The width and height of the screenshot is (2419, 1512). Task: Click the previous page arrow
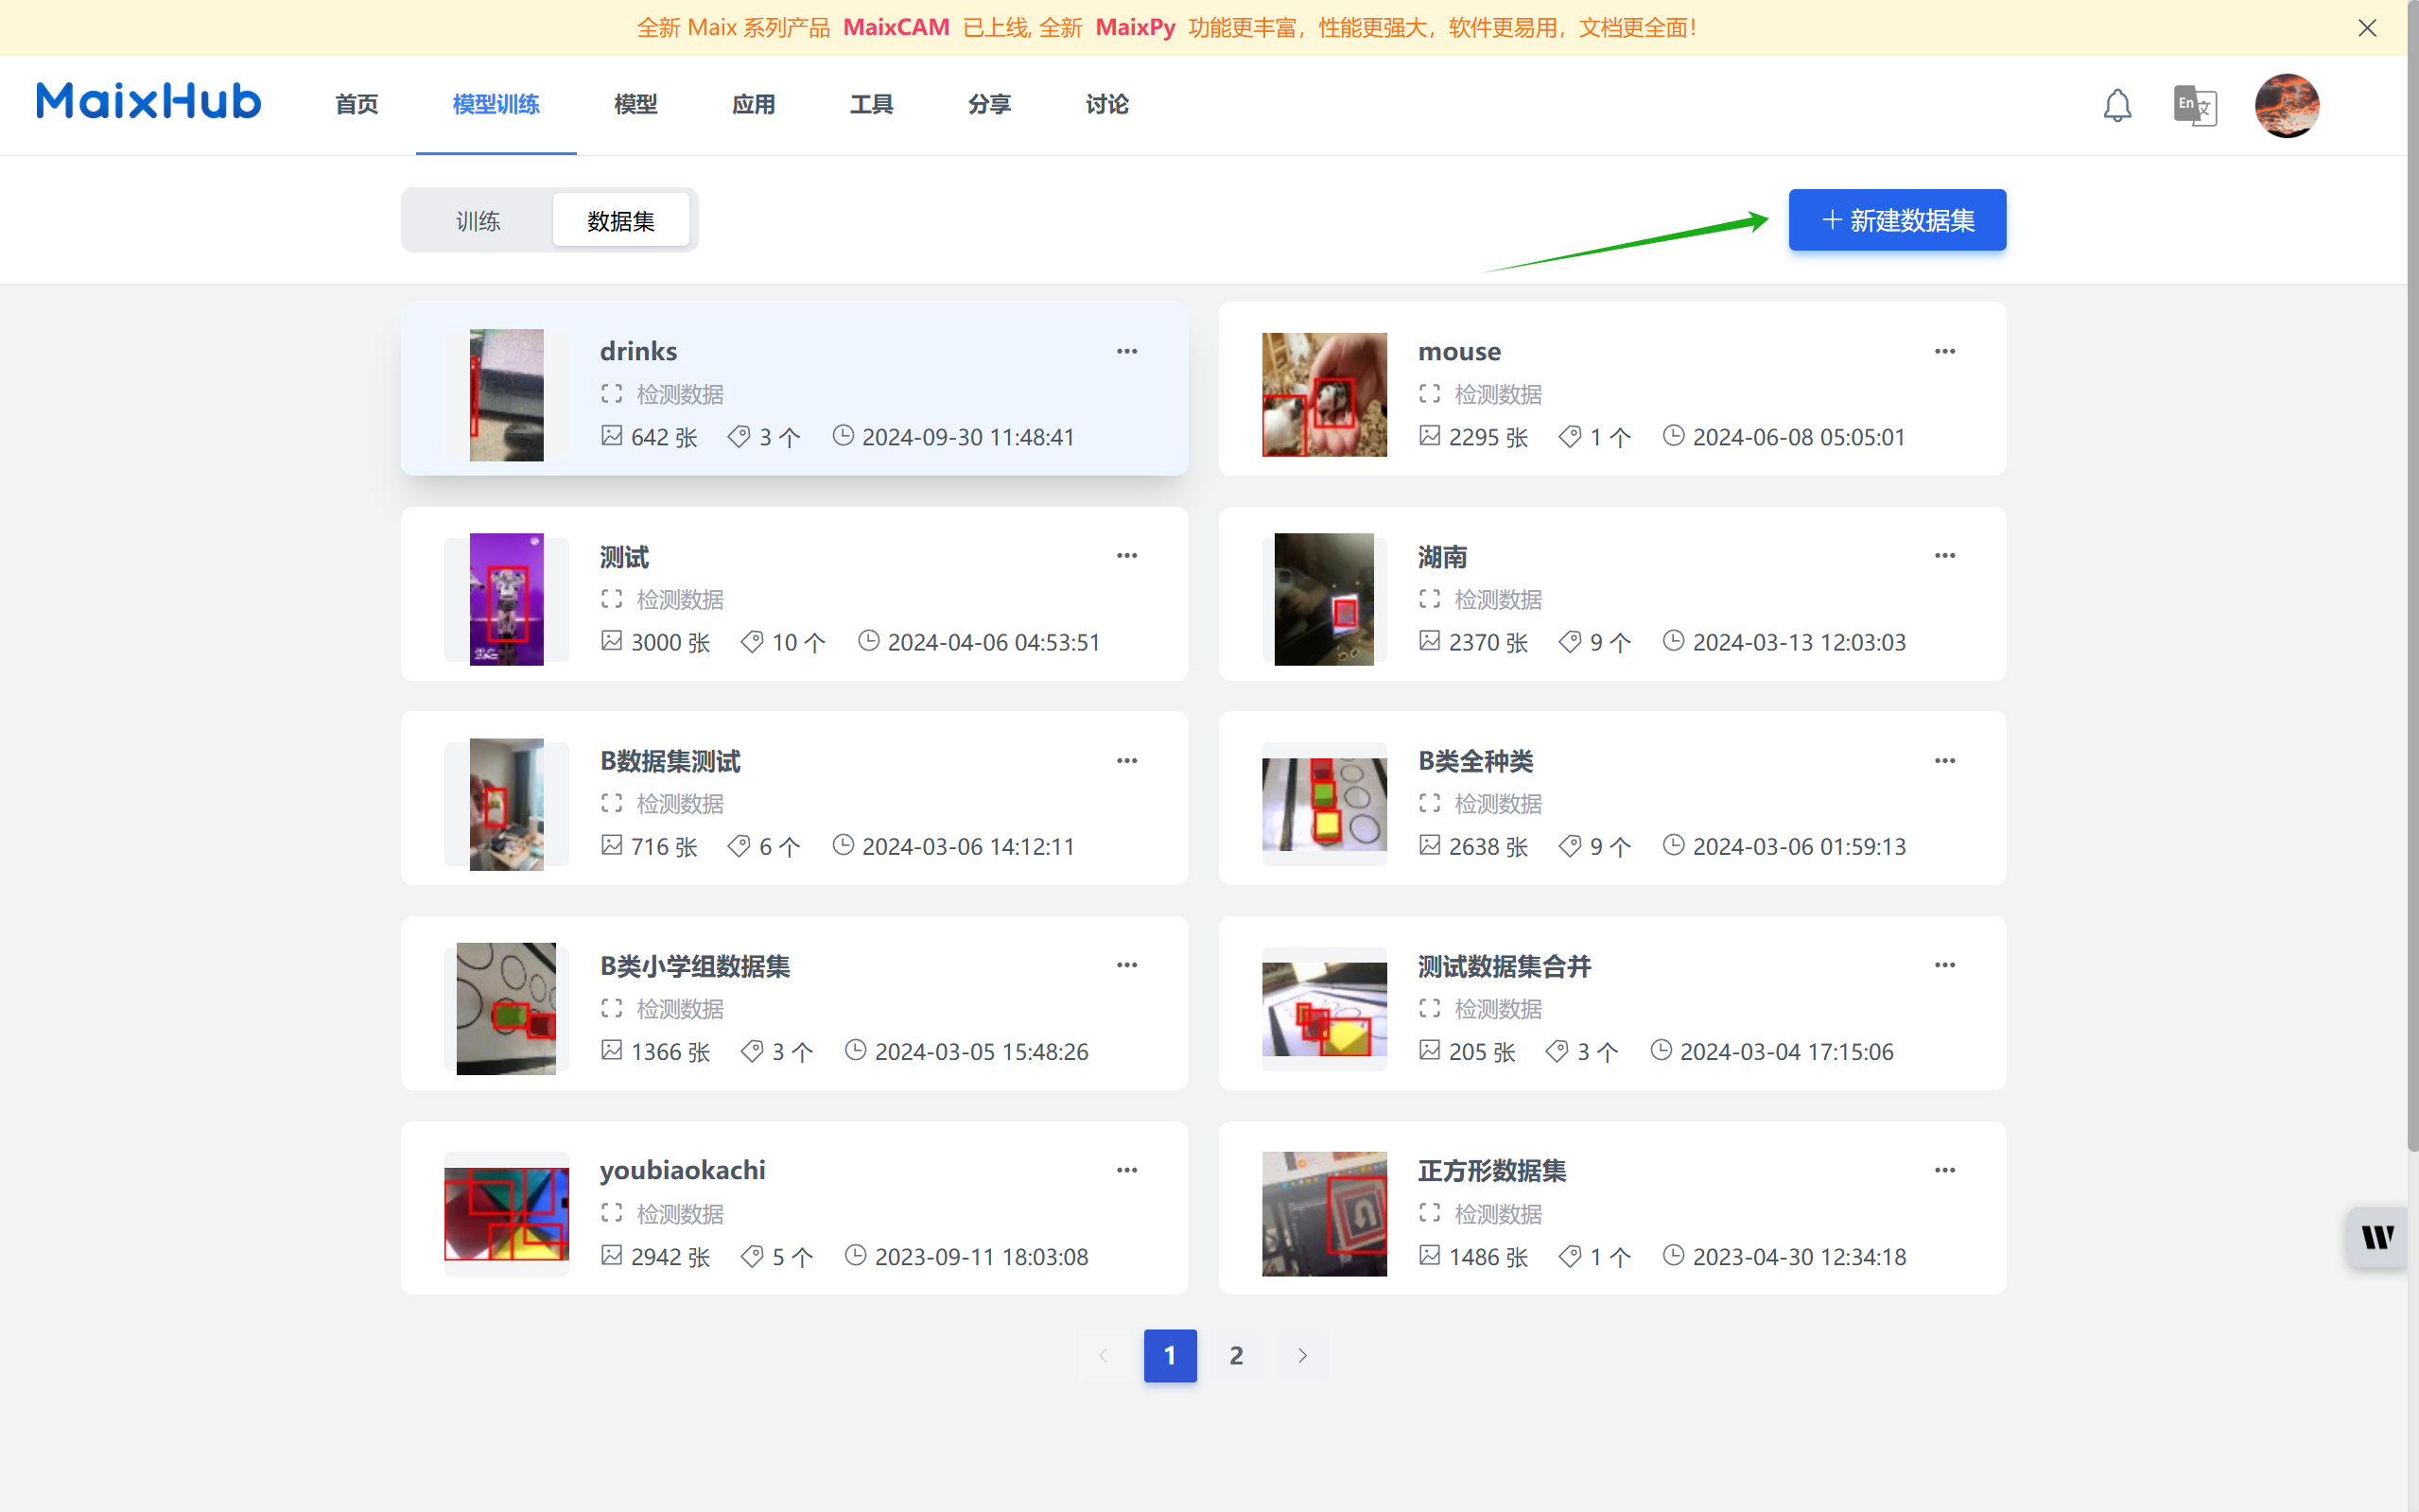pyautogui.click(x=1103, y=1355)
